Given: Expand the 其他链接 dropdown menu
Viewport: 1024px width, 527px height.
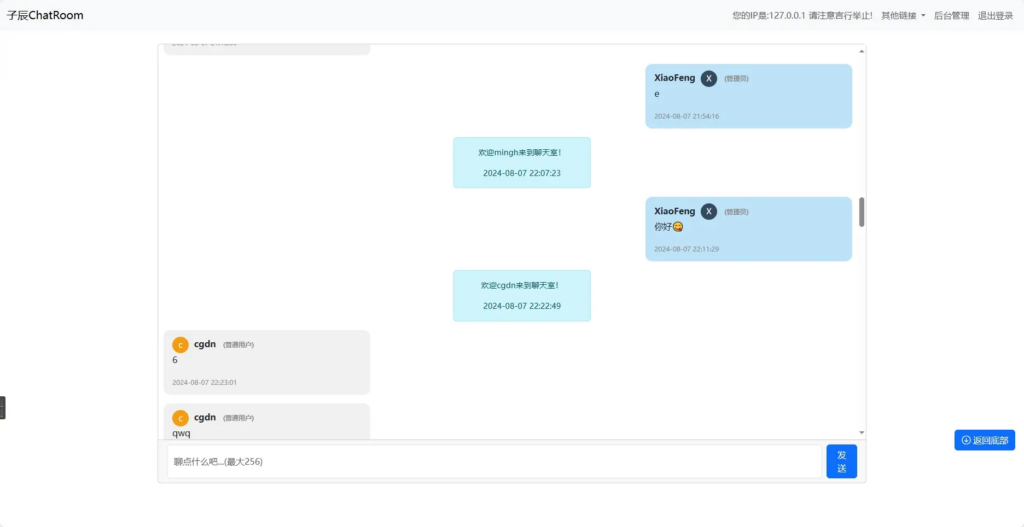Looking at the screenshot, I should pos(903,16).
